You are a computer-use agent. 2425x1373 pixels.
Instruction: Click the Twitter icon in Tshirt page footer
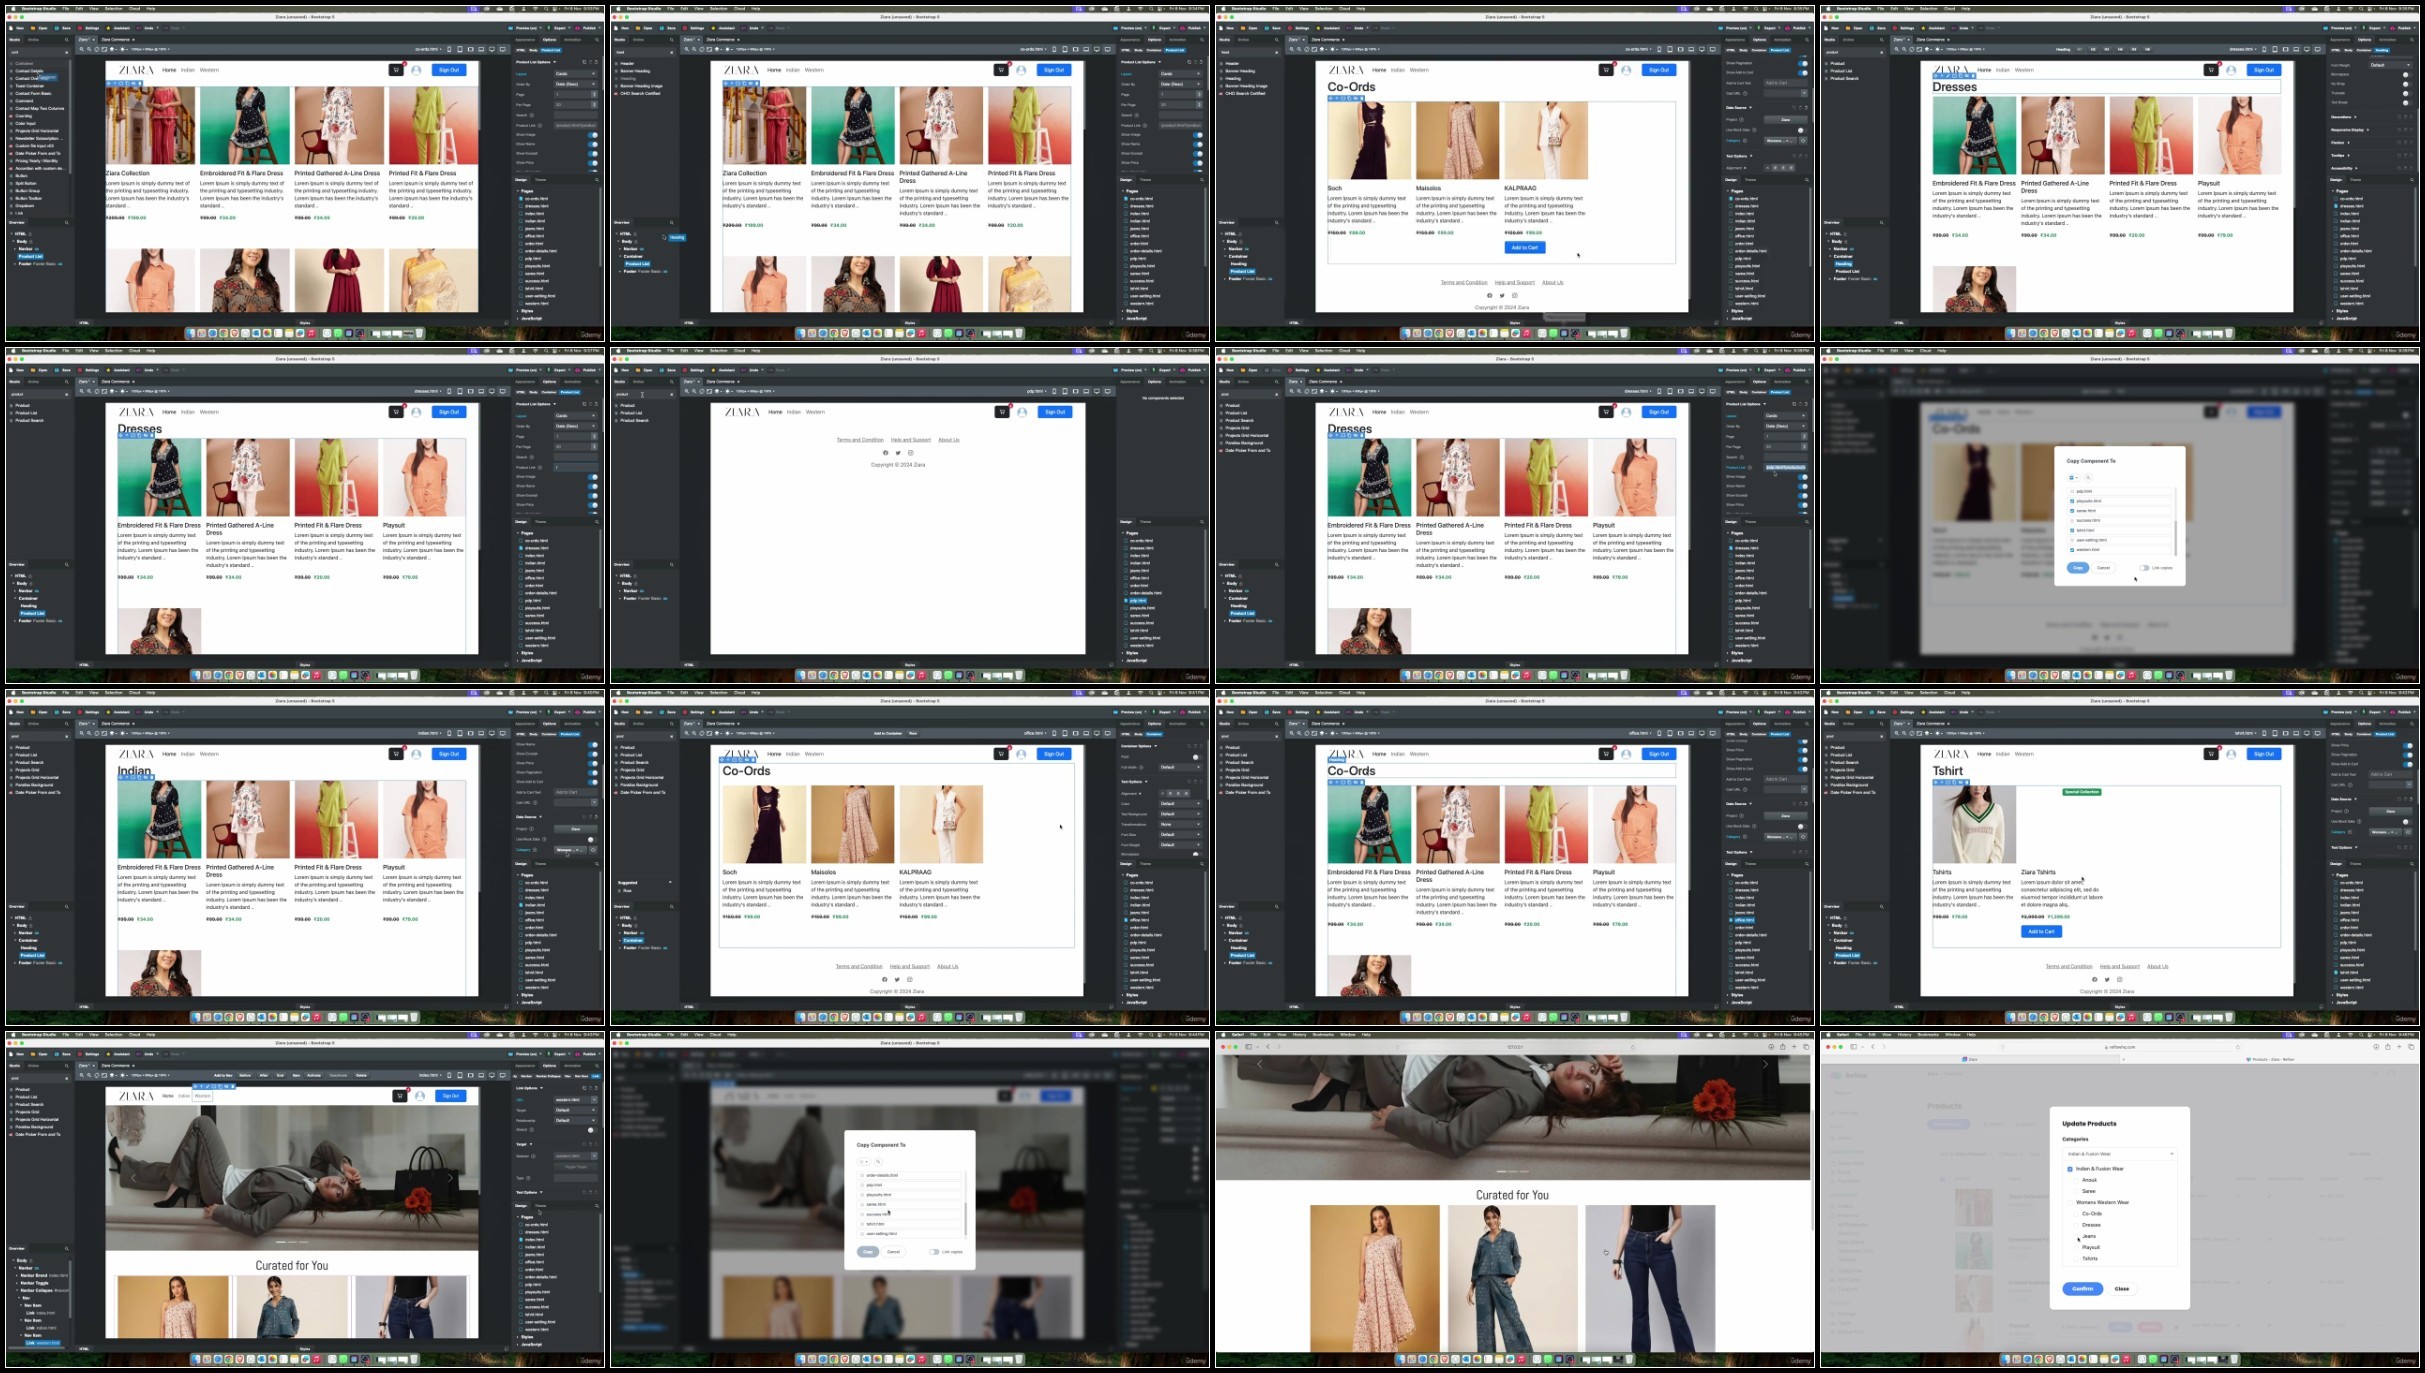pyautogui.click(x=2107, y=979)
